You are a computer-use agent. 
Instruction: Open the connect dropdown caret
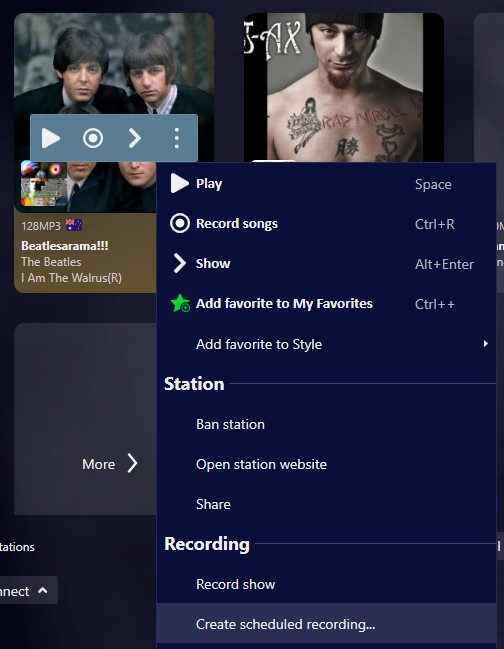tap(43, 590)
